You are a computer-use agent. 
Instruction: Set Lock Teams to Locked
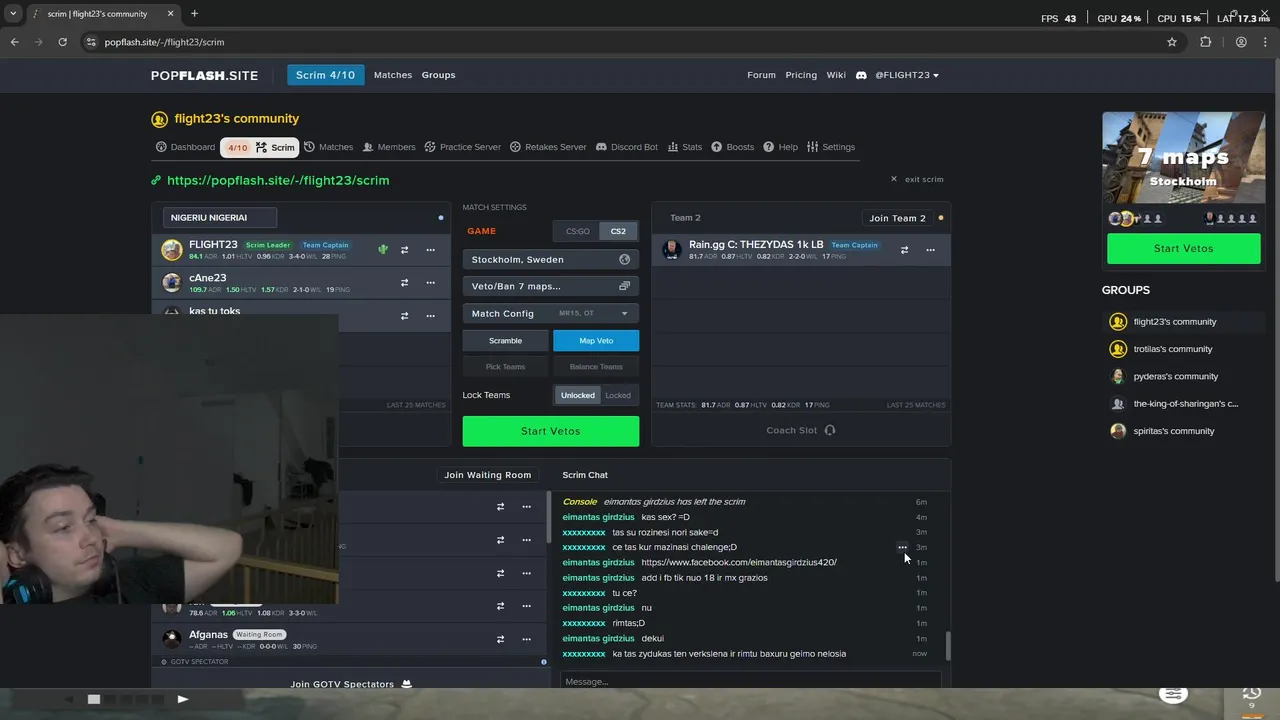(x=618, y=395)
